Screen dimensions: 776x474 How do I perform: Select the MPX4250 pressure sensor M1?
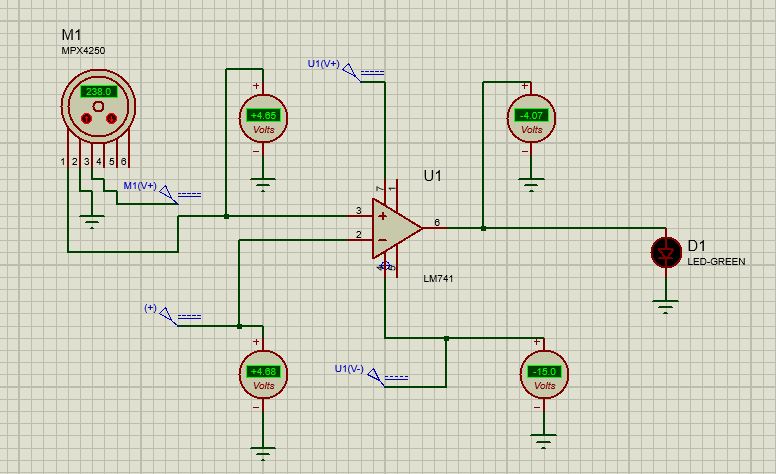click(98, 105)
